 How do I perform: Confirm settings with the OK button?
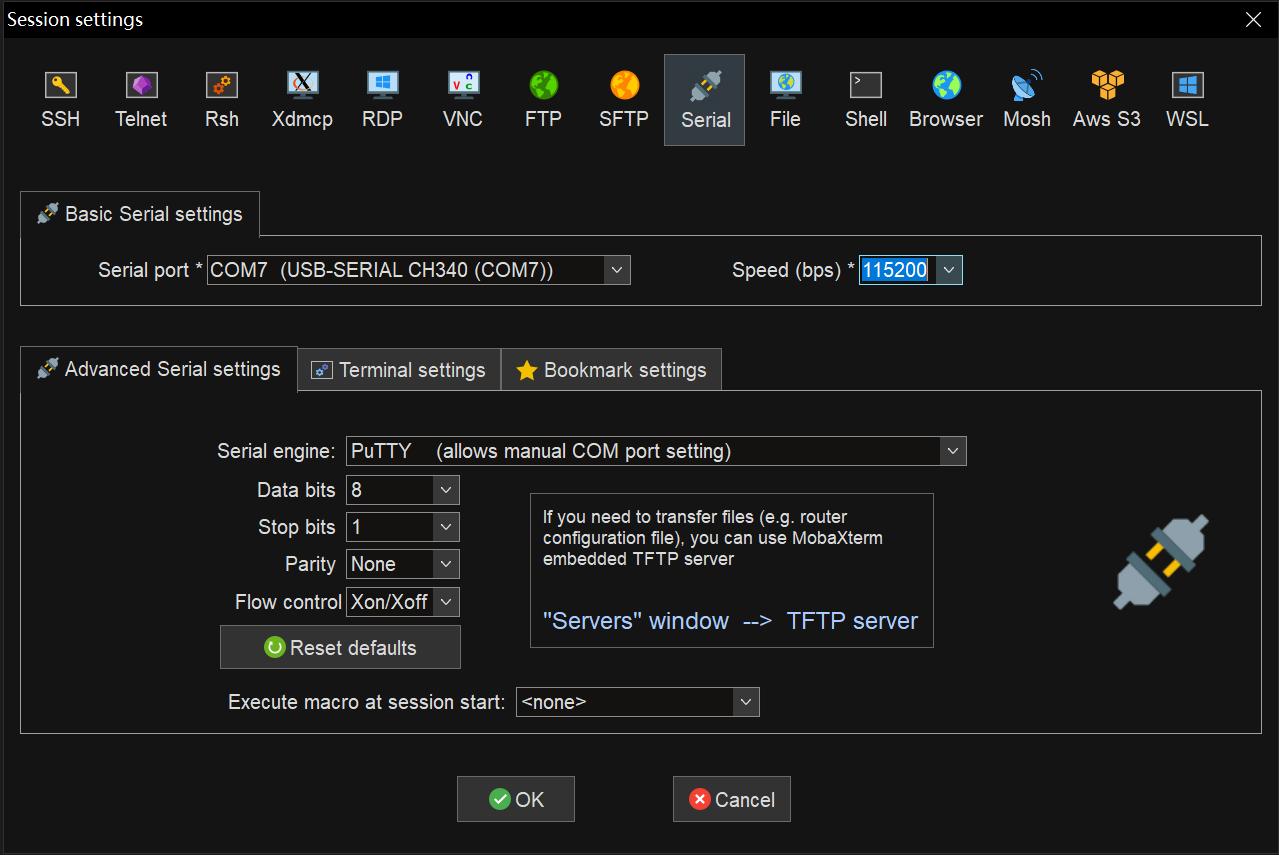point(516,799)
